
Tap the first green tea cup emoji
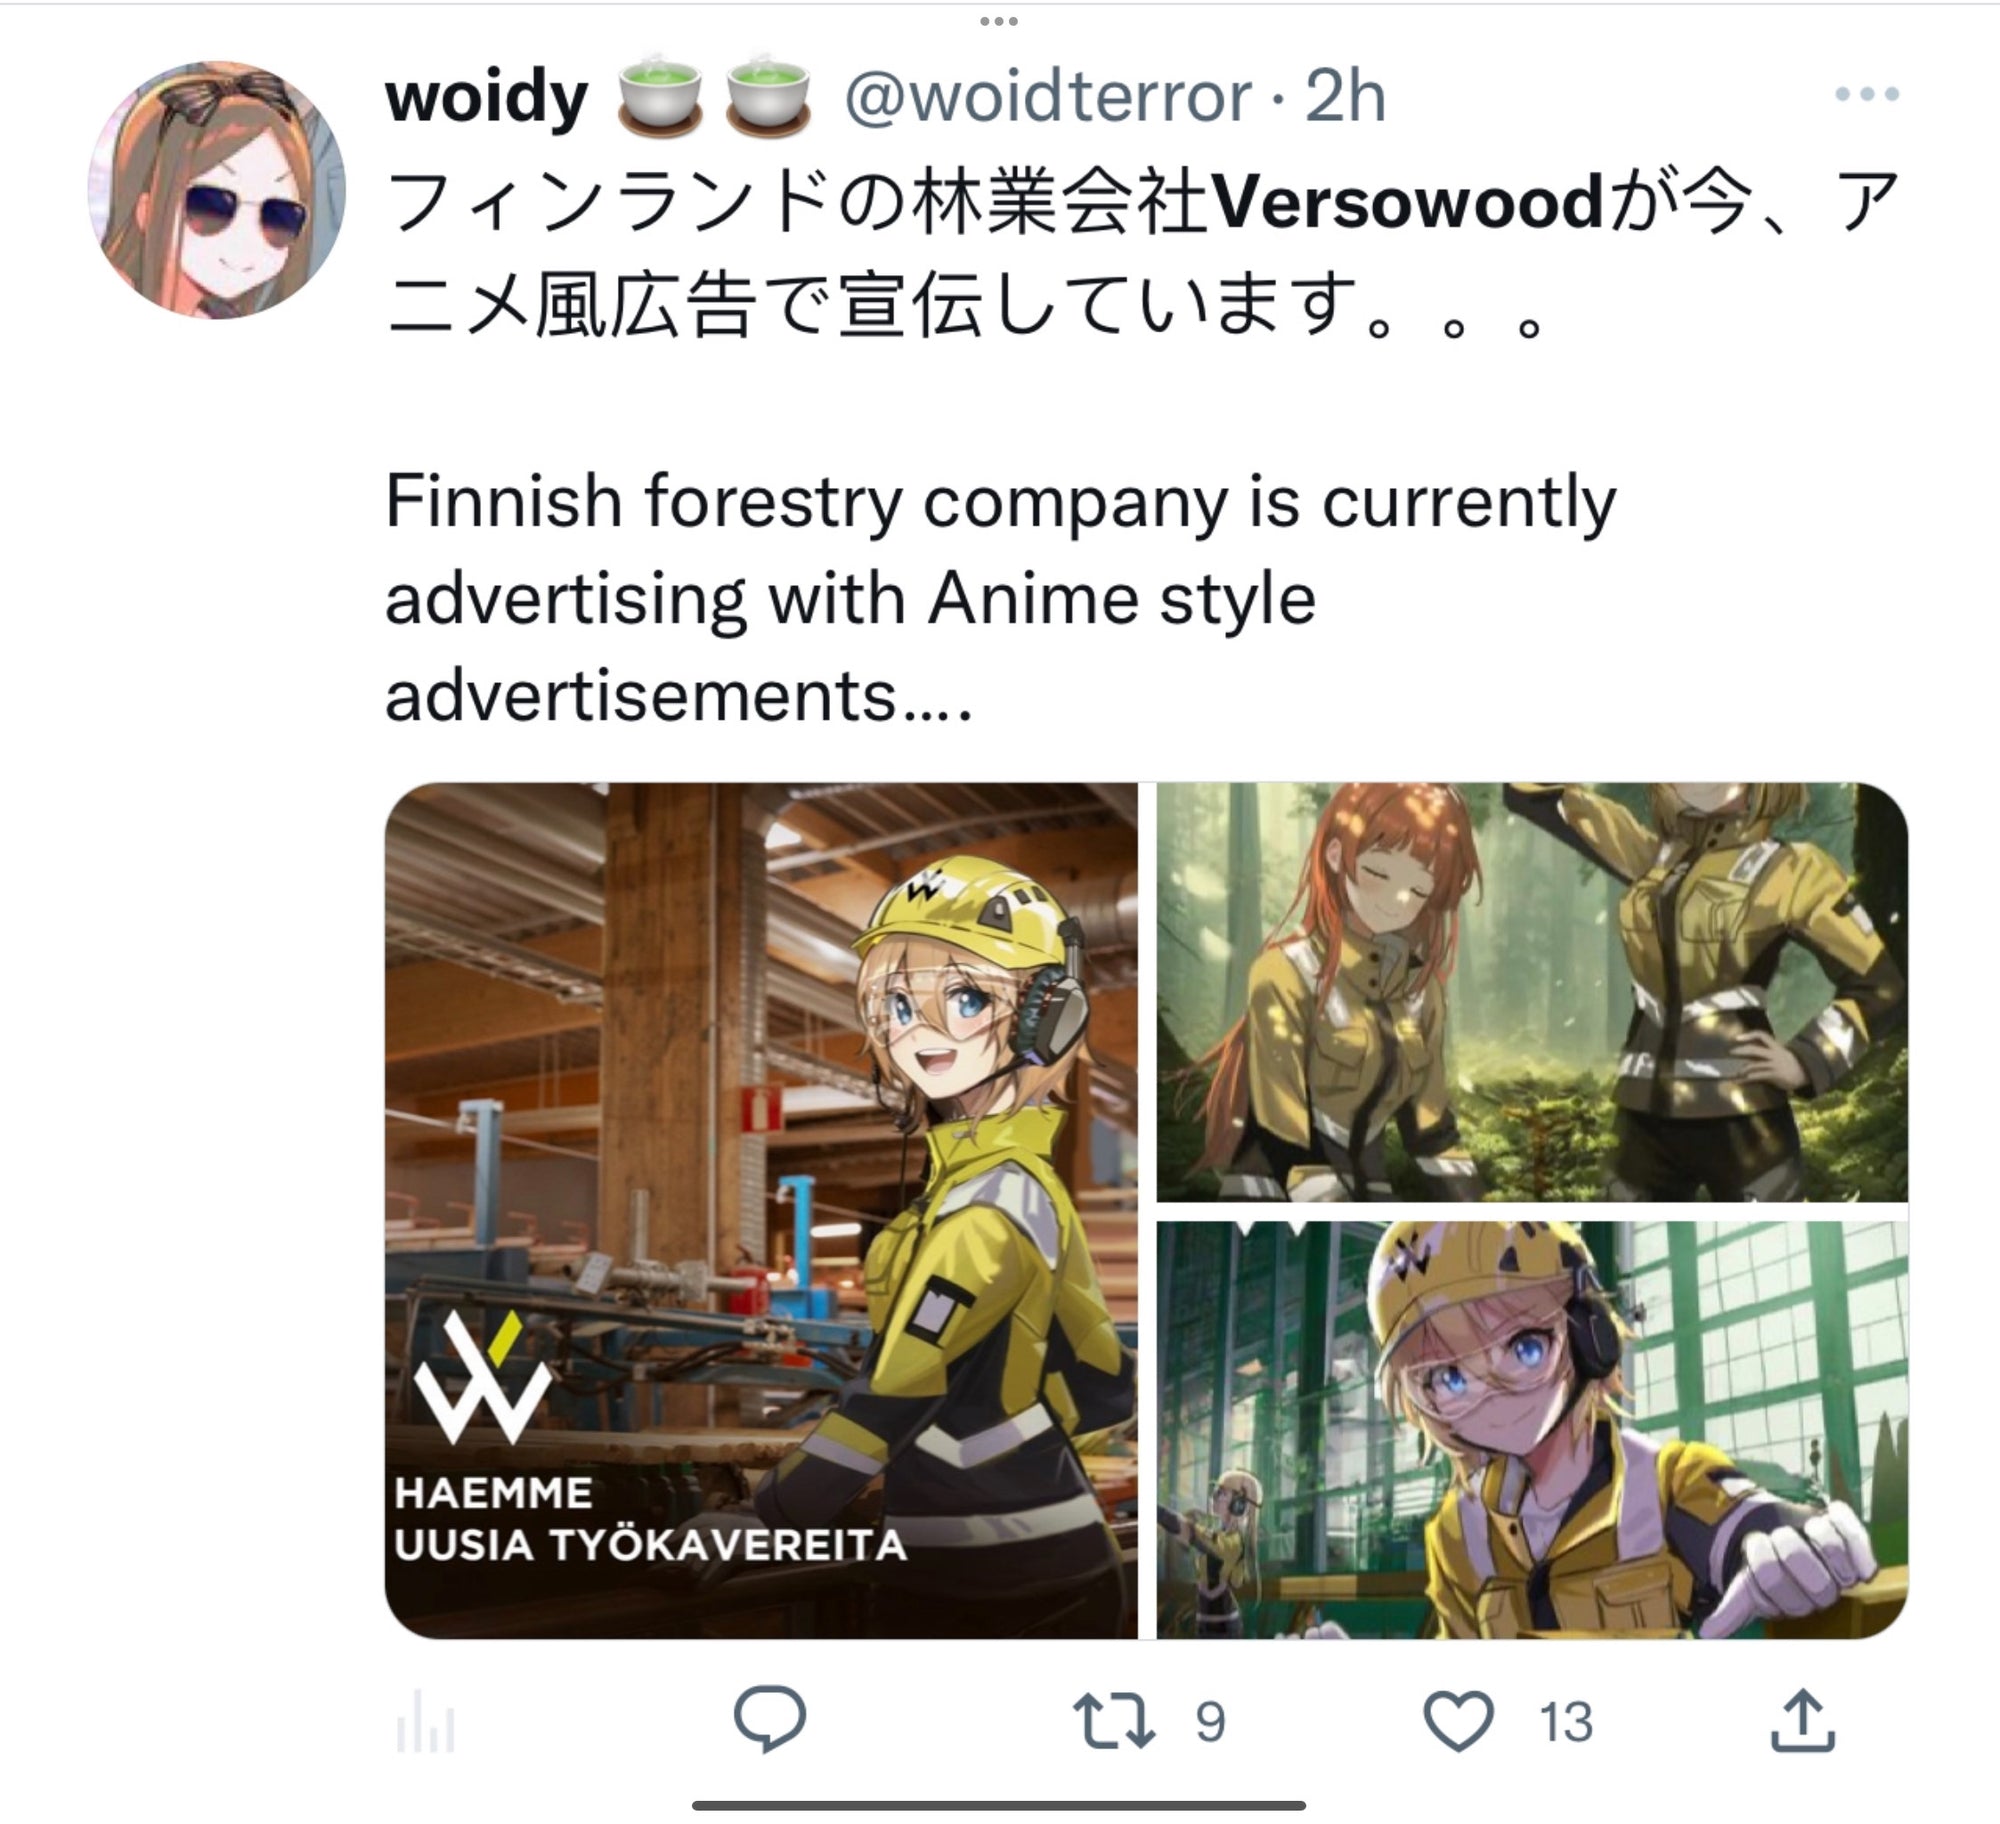point(658,95)
